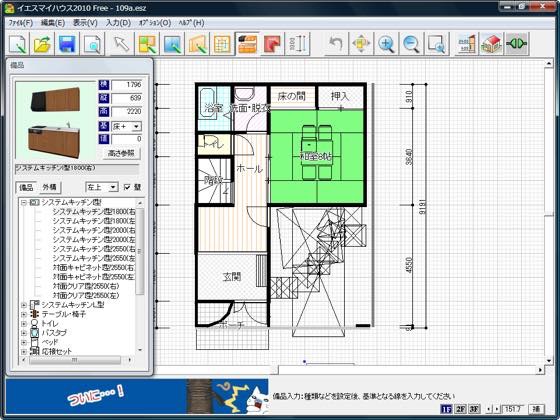This screenshot has height=420, width=560.
Task: Click the Print preview toolbar icon
Action: tap(92, 44)
